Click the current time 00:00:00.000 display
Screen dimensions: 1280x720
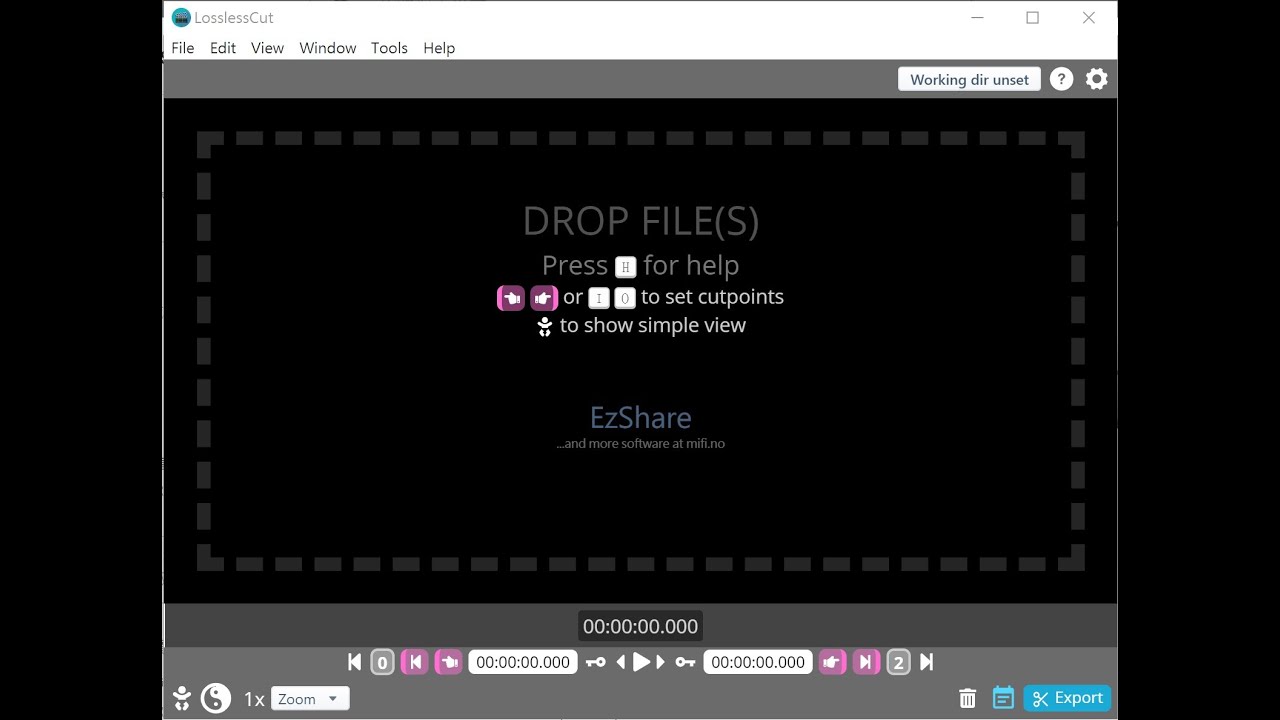tap(640, 626)
